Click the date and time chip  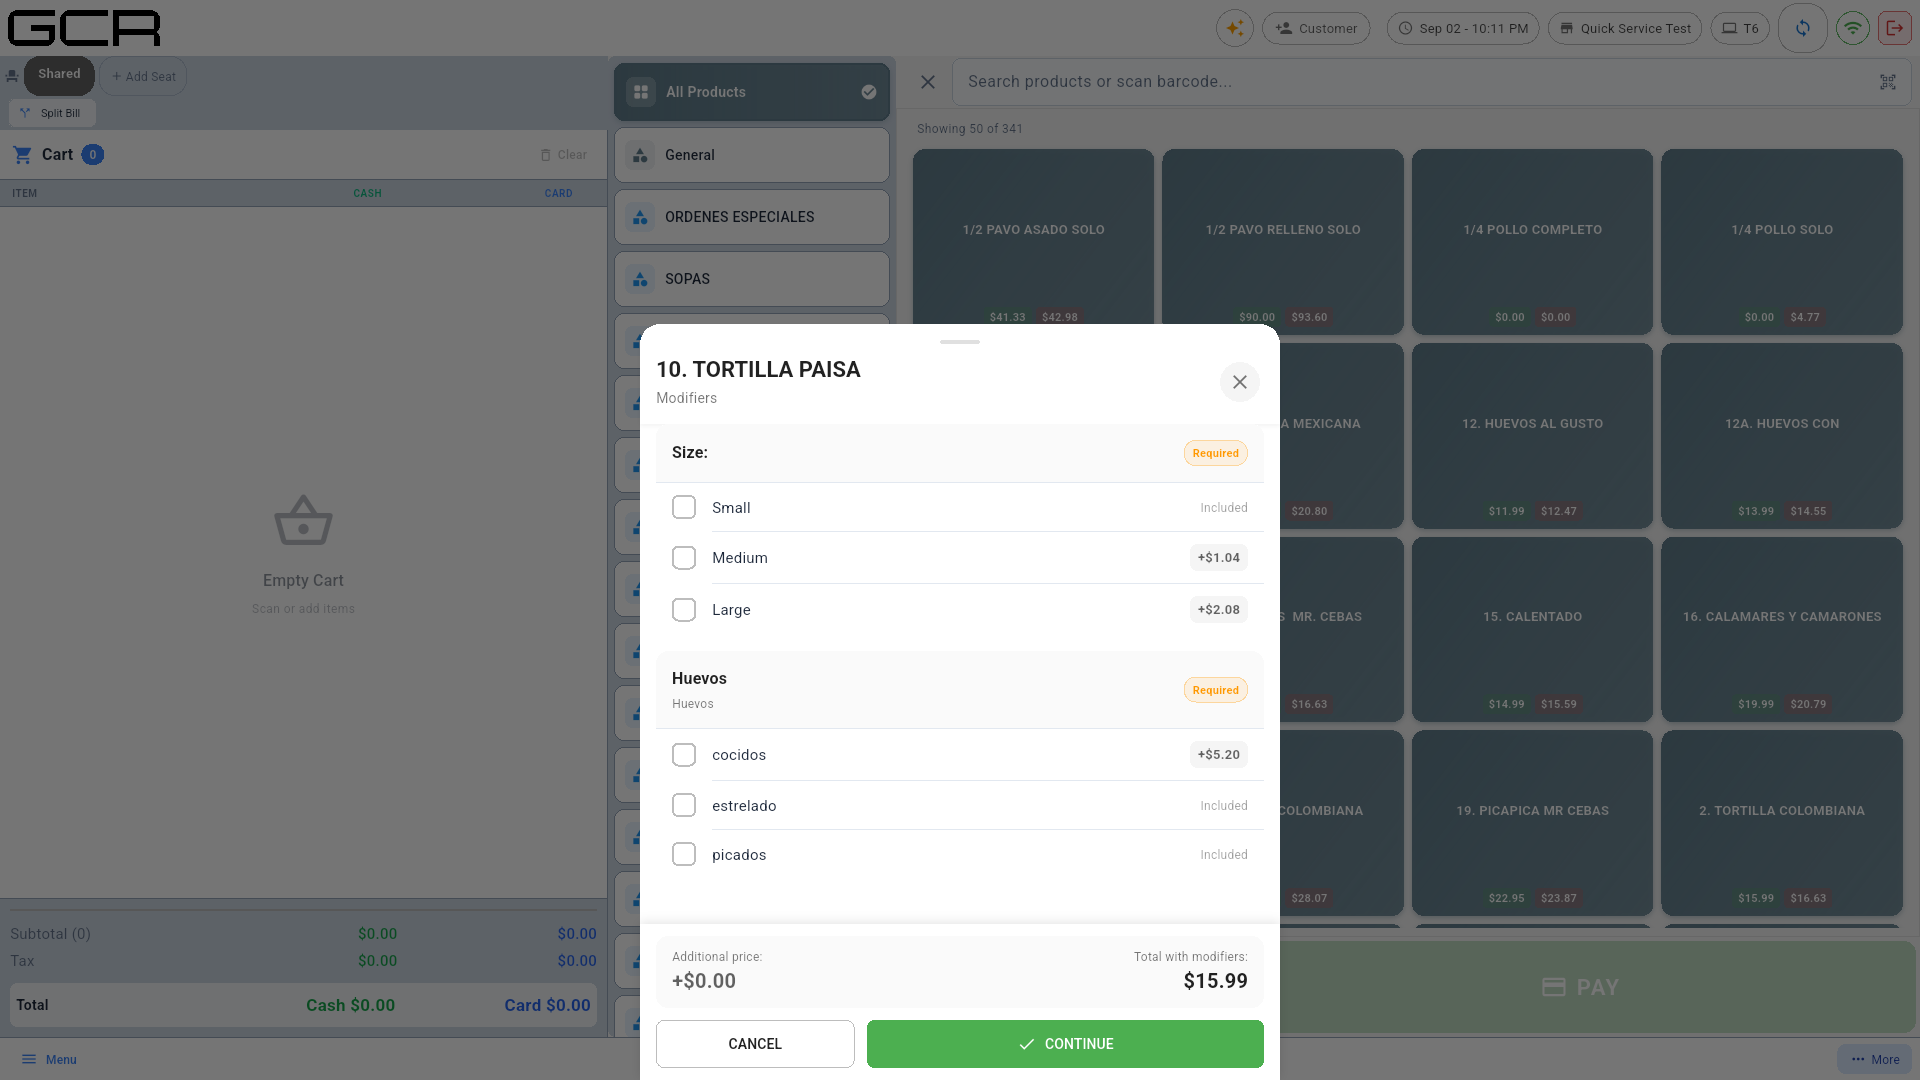pos(1462,28)
